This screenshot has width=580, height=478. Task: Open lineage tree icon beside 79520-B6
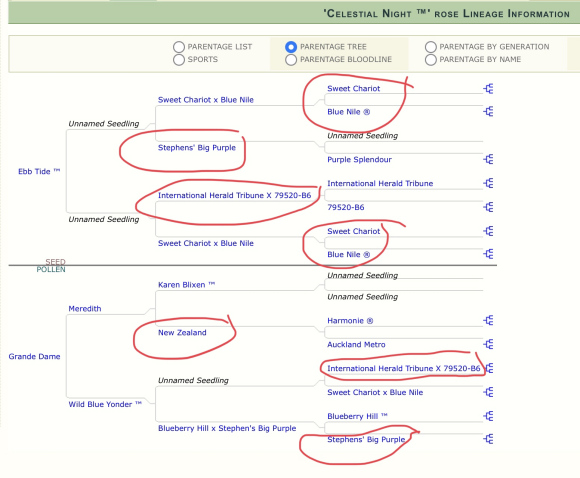coord(488,207)
